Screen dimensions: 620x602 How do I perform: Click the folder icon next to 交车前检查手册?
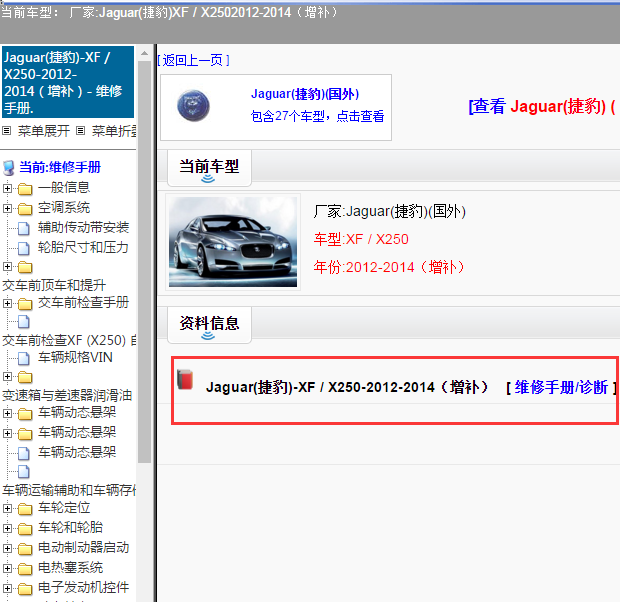point(25,304)
